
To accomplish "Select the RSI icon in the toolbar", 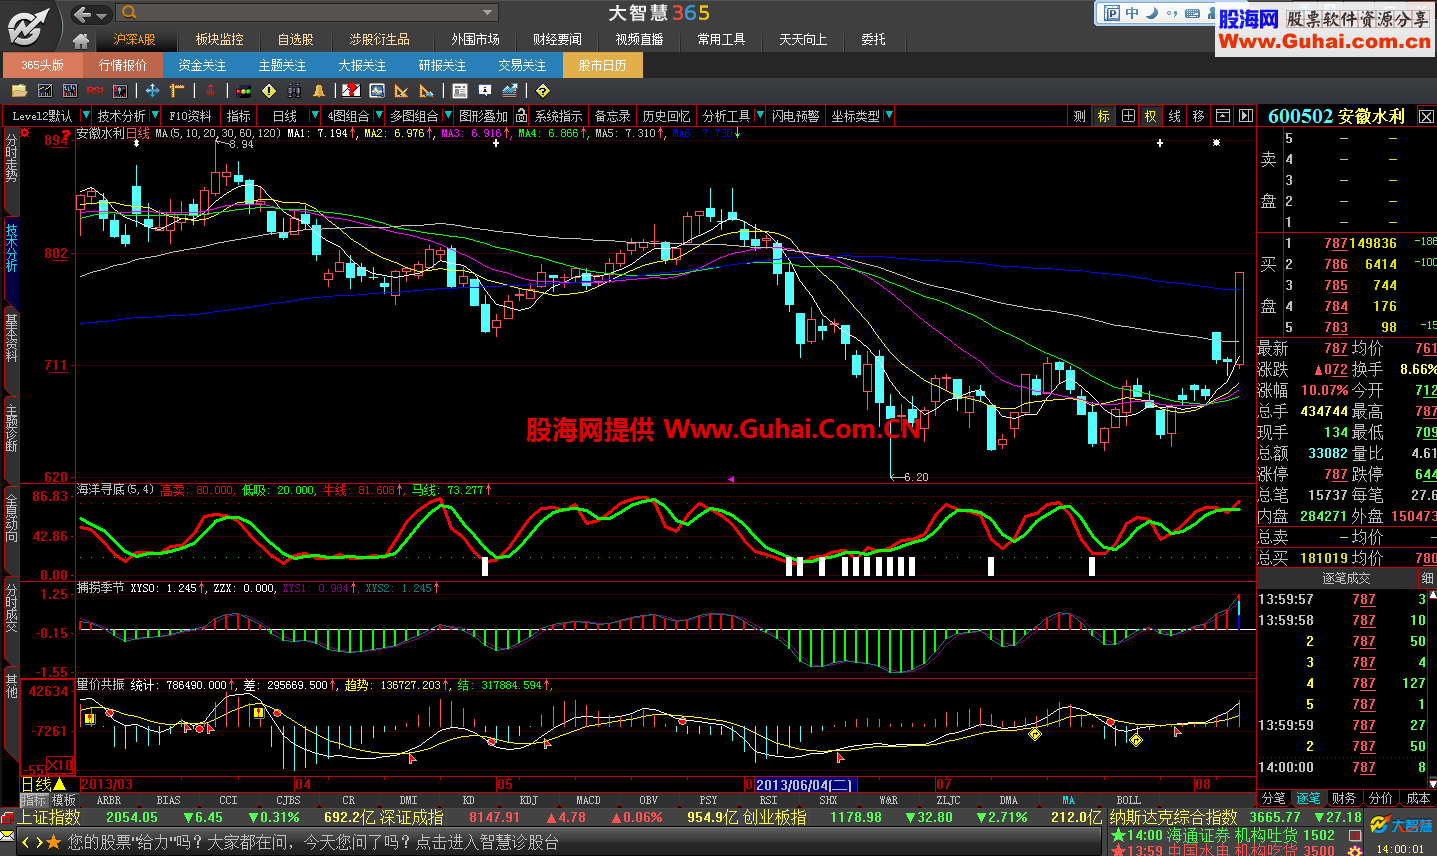I will [x=93, y=91].
